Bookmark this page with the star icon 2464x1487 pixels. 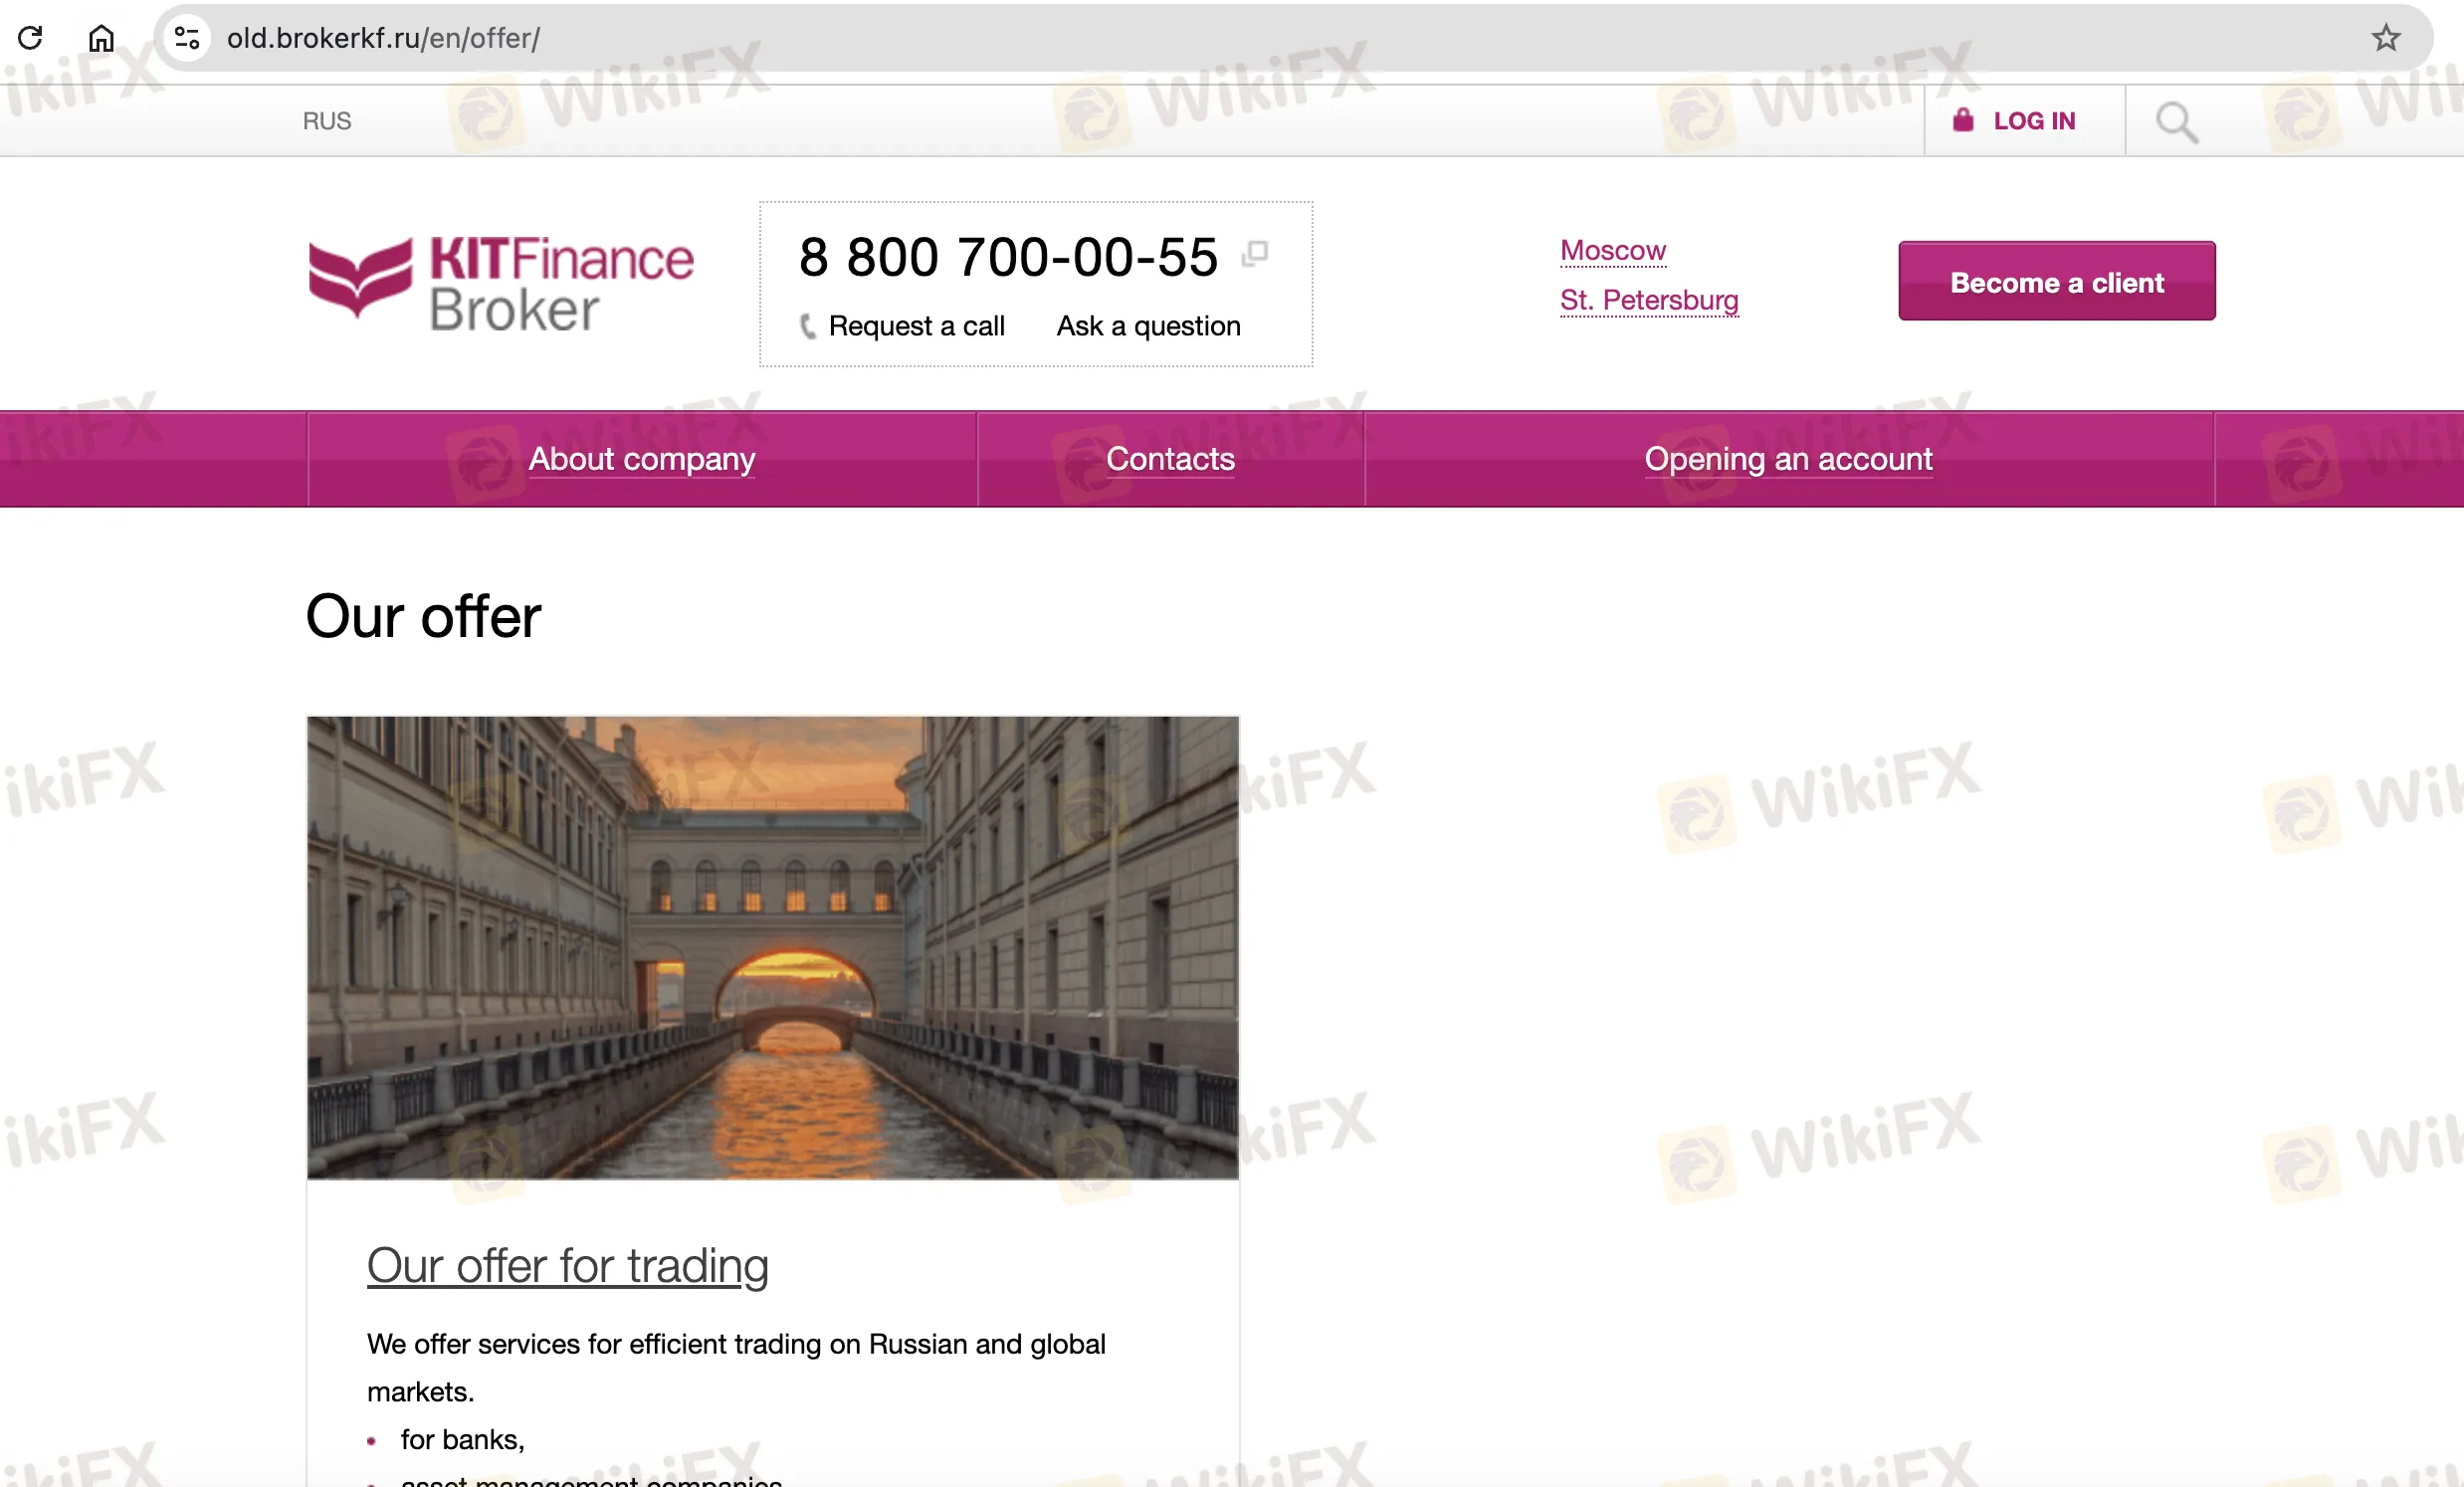click(2385, 38)
